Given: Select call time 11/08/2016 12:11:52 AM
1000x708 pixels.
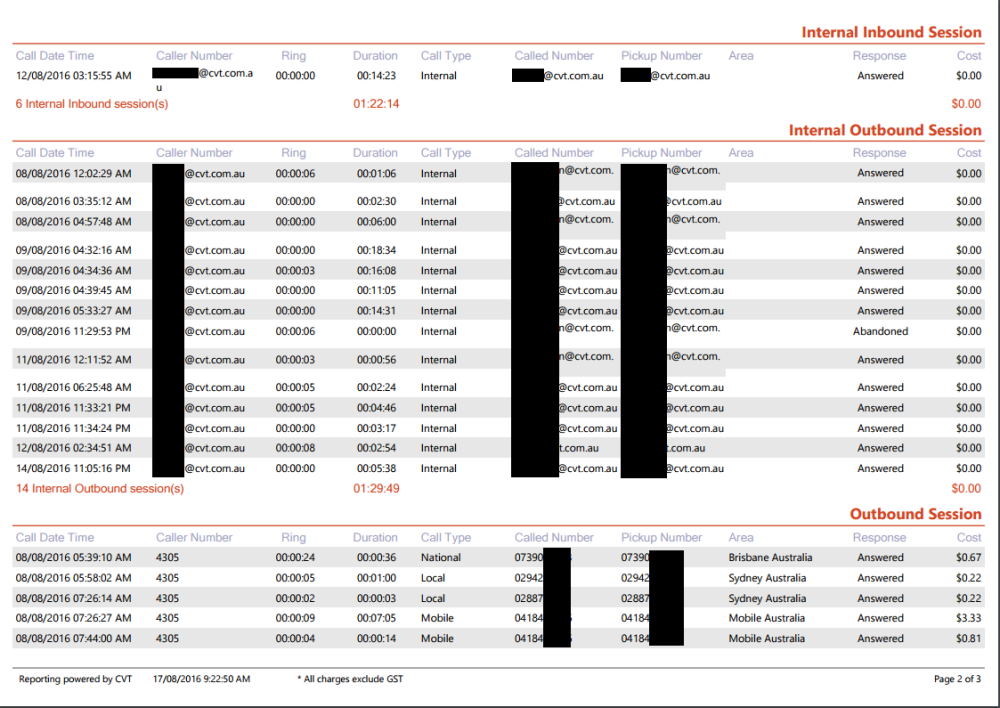Looking at the screenshot, I should click(73, 360).
